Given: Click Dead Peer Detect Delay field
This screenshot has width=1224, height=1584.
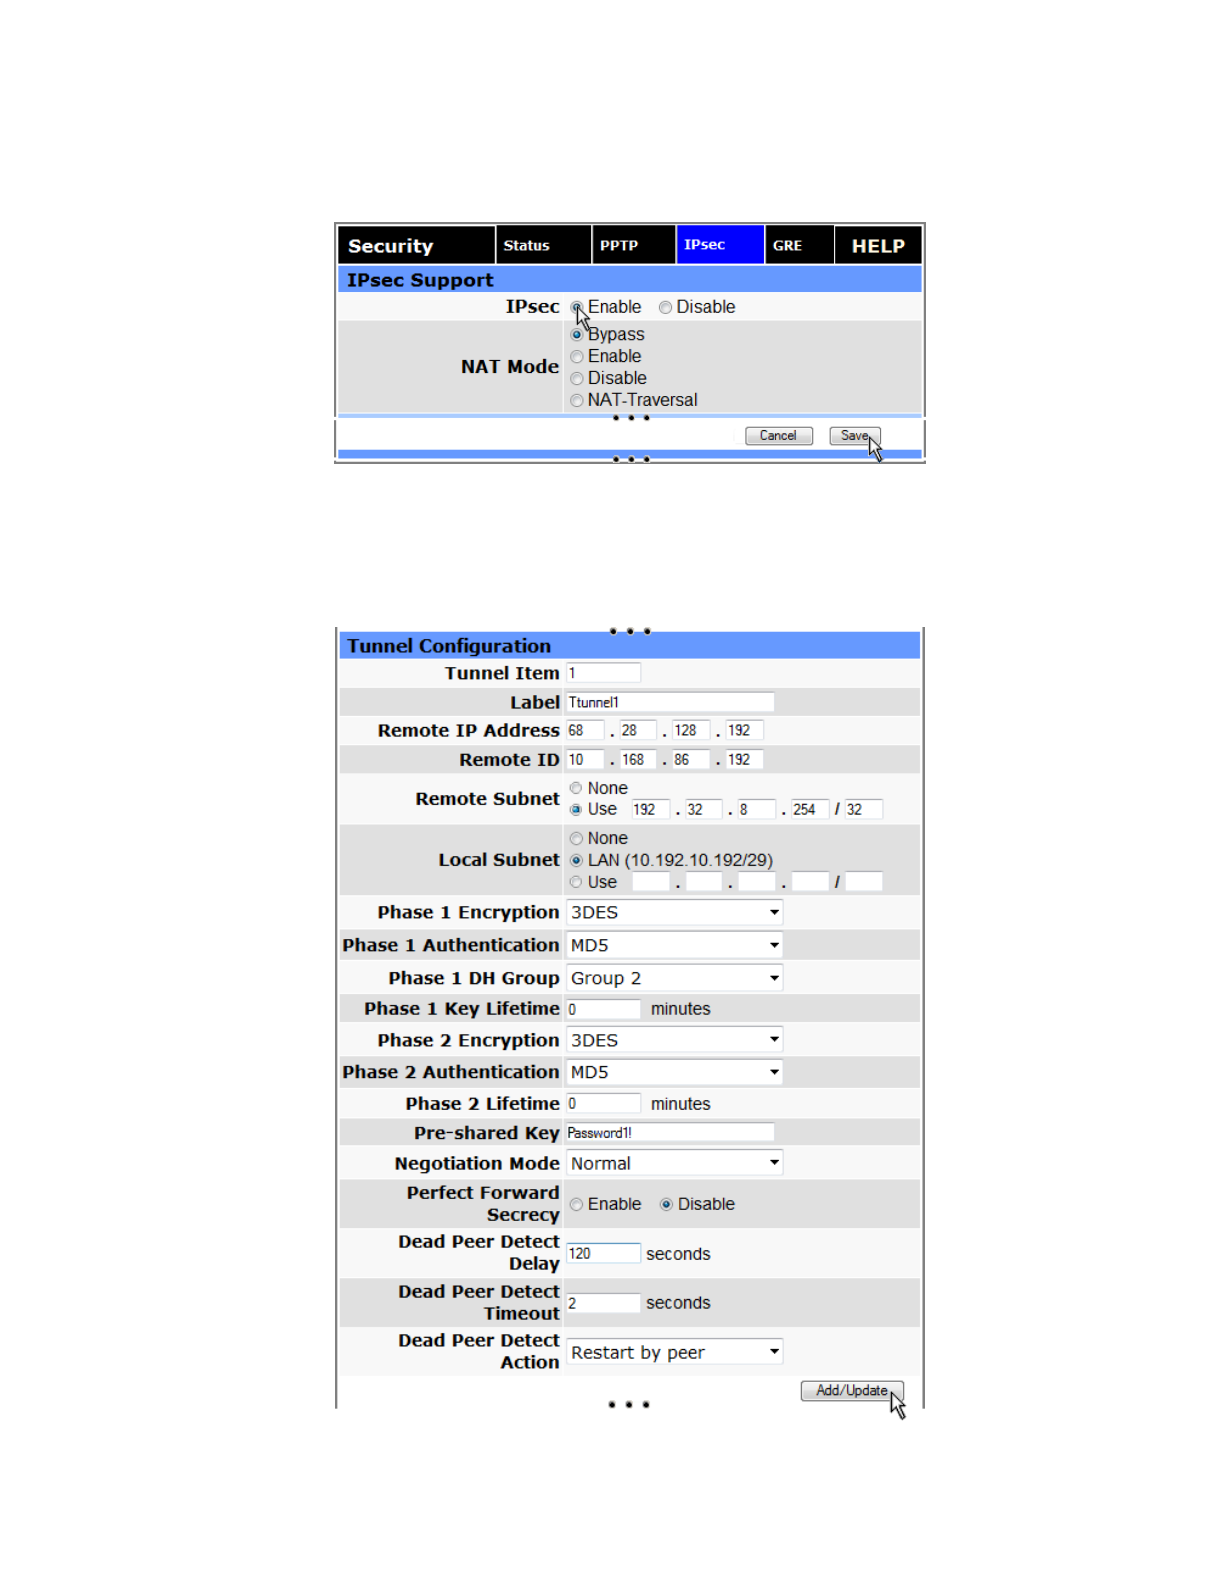Looking at the screenshot, I should (603, 1254).
